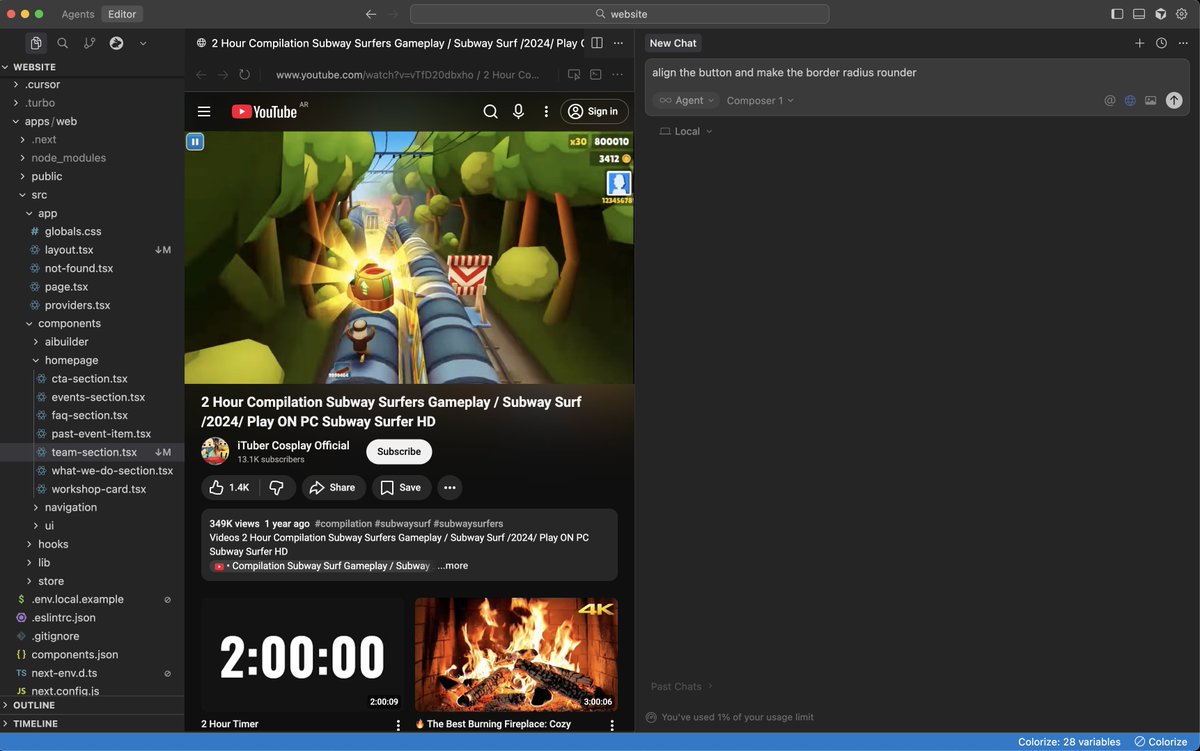Click the Subscribe button on the video
This screenshot has height=751, width=1200.
398,451
